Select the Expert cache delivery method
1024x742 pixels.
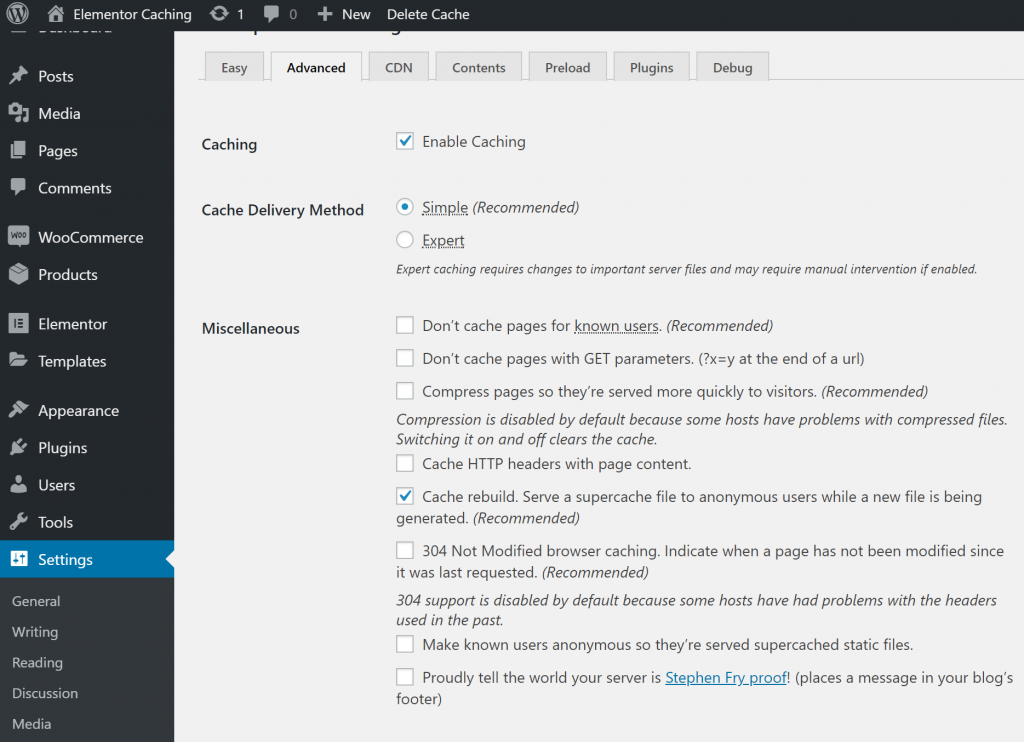[x=405, y=240]
